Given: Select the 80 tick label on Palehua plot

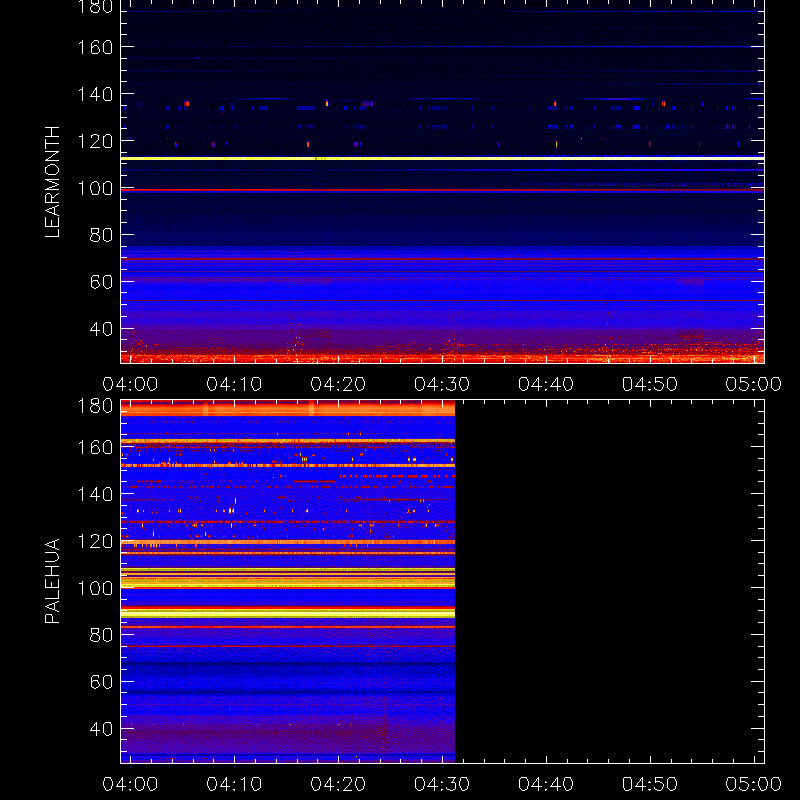Looking at the screenshot, I should click(x=102, y=635).
